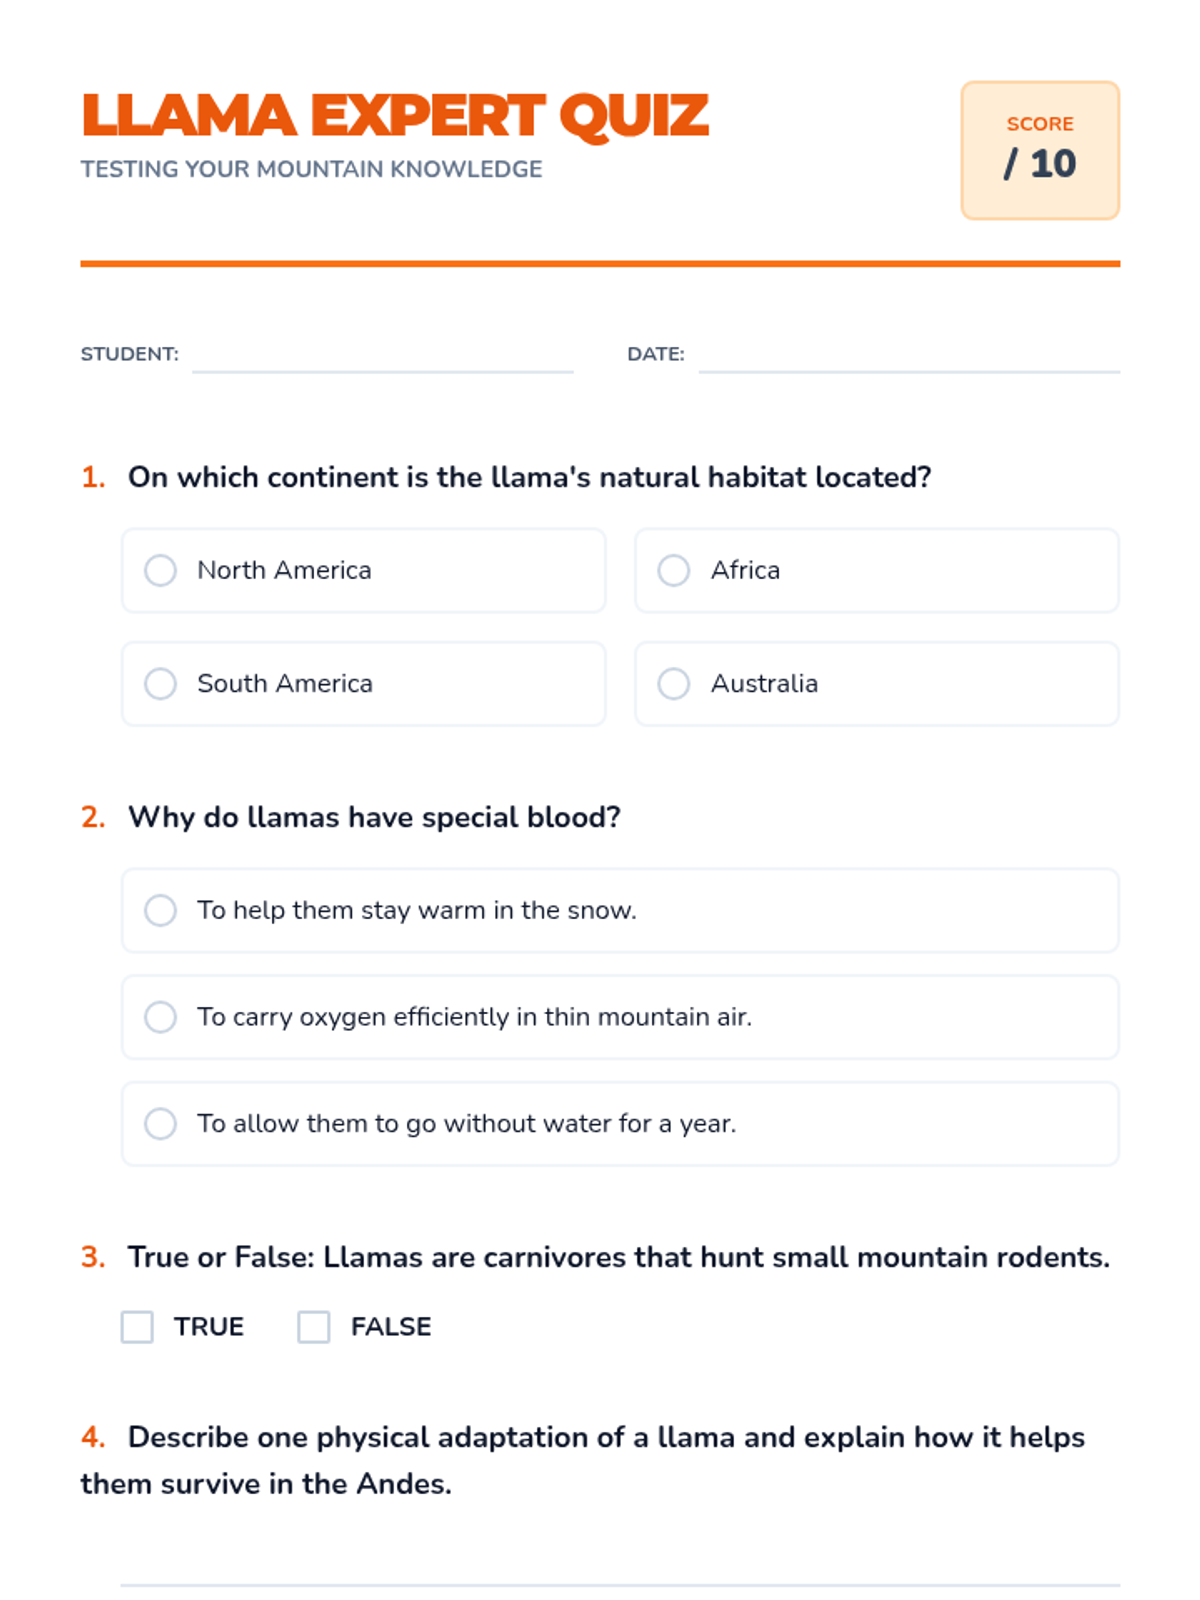Viewport: 1200px width, 1600px height.
Task: Select 'To carry oxygen efficiently' answer
Action: (x=160, y=1017)
